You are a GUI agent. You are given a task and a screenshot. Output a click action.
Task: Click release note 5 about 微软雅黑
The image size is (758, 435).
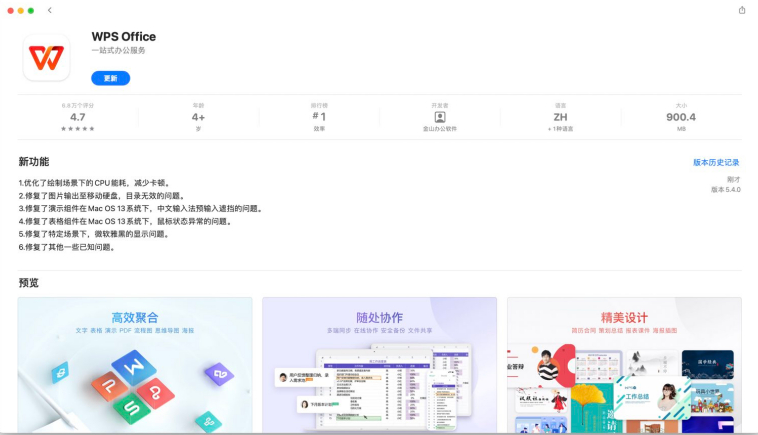point(94,234)
